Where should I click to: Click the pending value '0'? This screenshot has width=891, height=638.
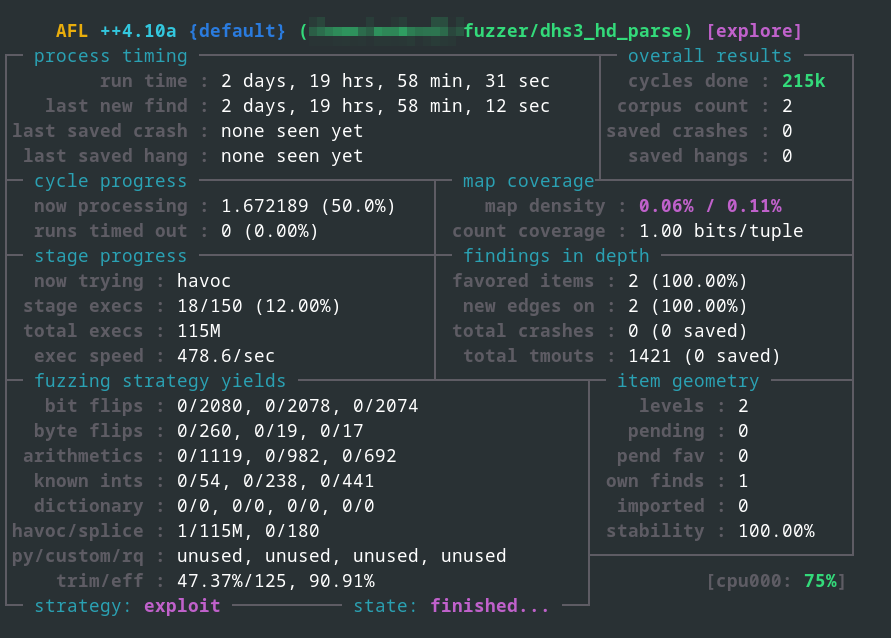[743, 431]
